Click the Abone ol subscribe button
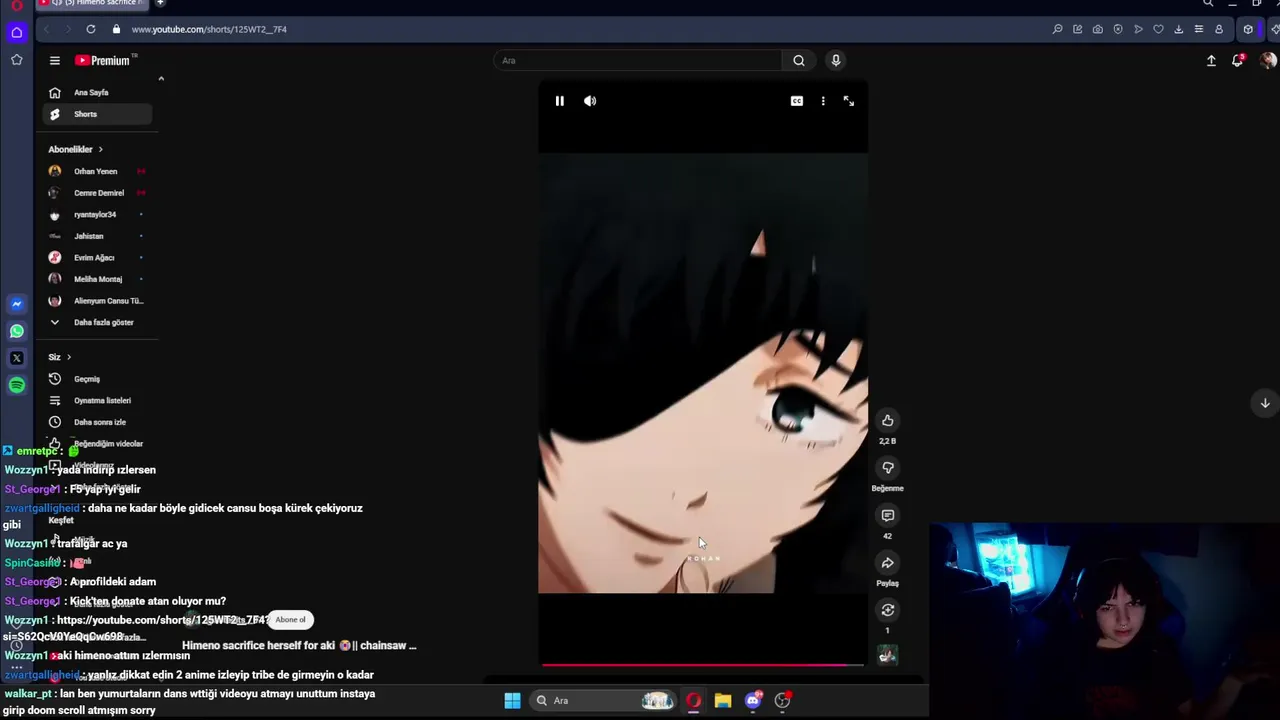The image size is (1280, 720). 291,620
